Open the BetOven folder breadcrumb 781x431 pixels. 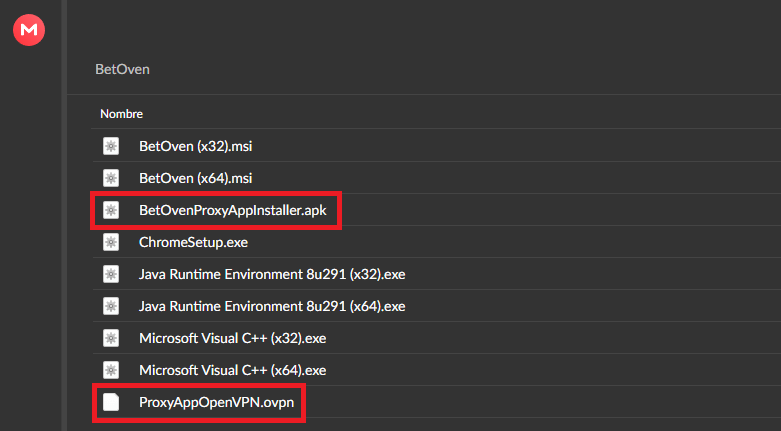[x=123, y=69]
